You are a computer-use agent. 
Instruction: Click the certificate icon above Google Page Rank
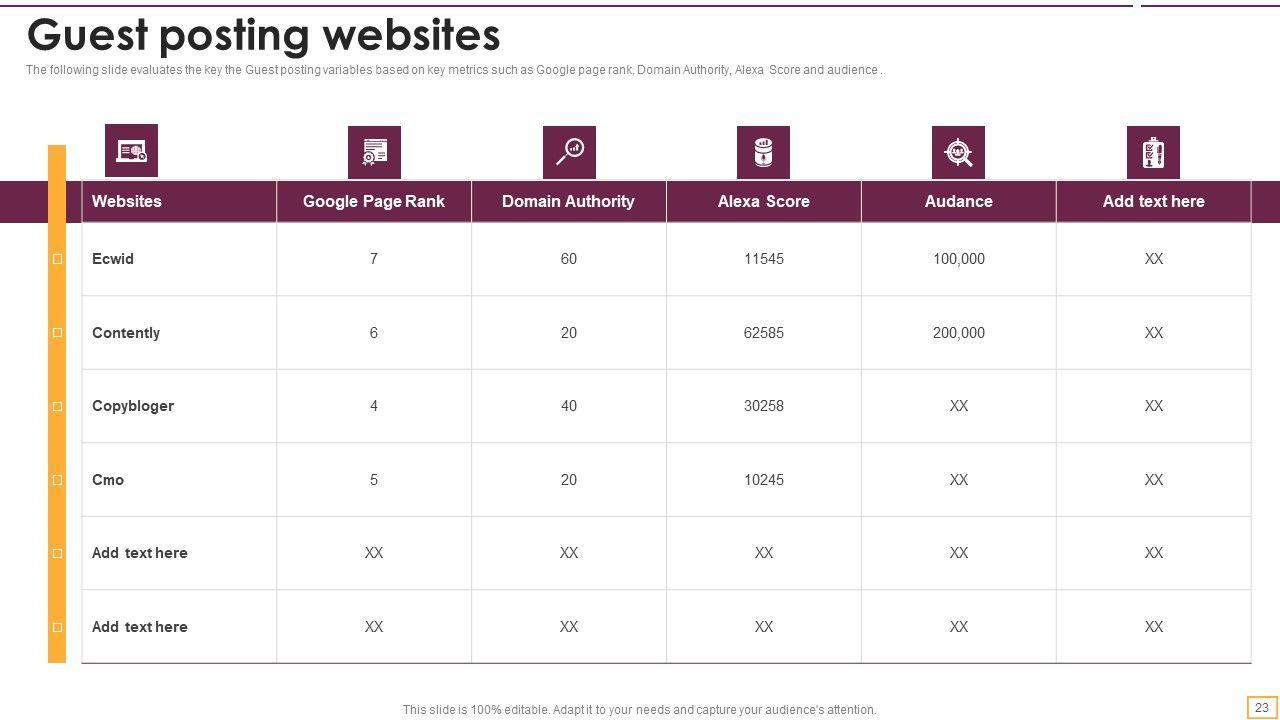(x=374, y=152)
